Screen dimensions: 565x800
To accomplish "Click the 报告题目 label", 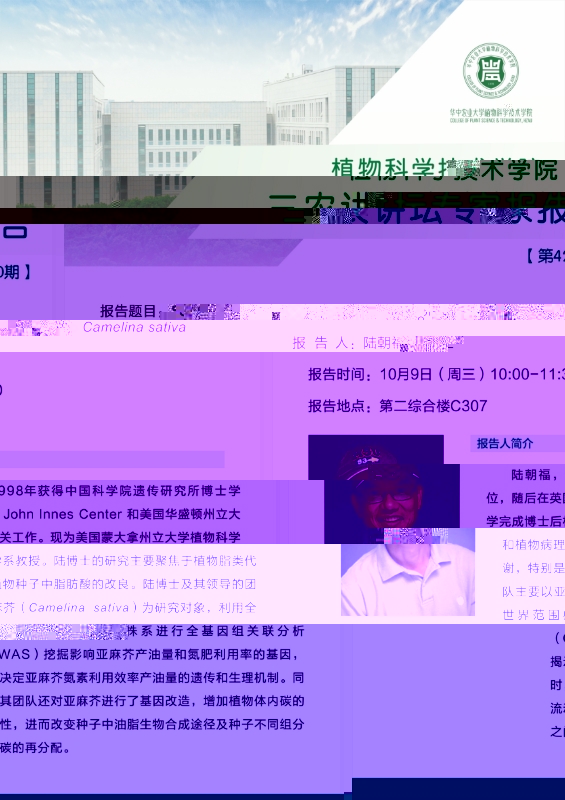I will 128,311.
